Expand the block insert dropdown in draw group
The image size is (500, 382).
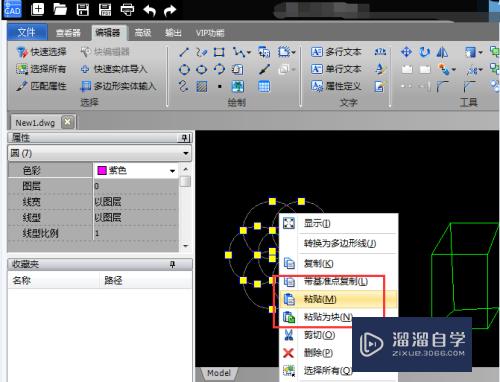(293, 52)
